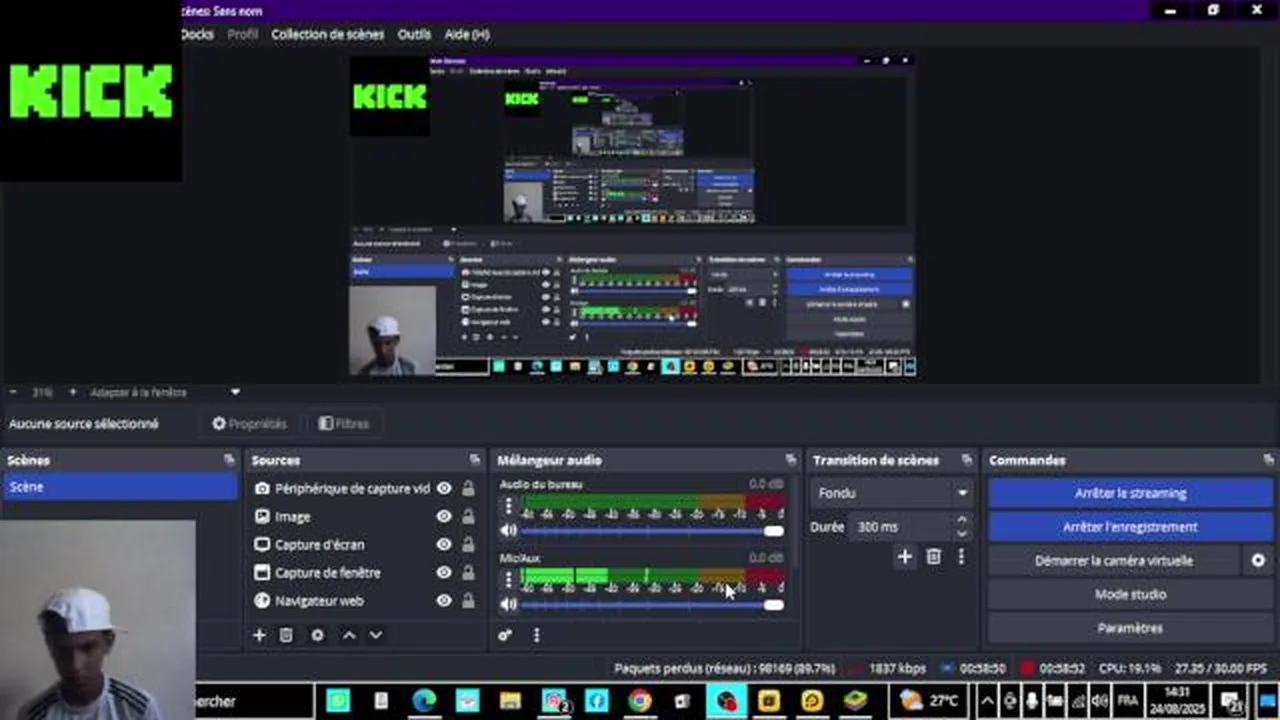Click Arrêter l'enregistrement button
The height and width of the screenshot is (720, 1280).
[1130, 527]
